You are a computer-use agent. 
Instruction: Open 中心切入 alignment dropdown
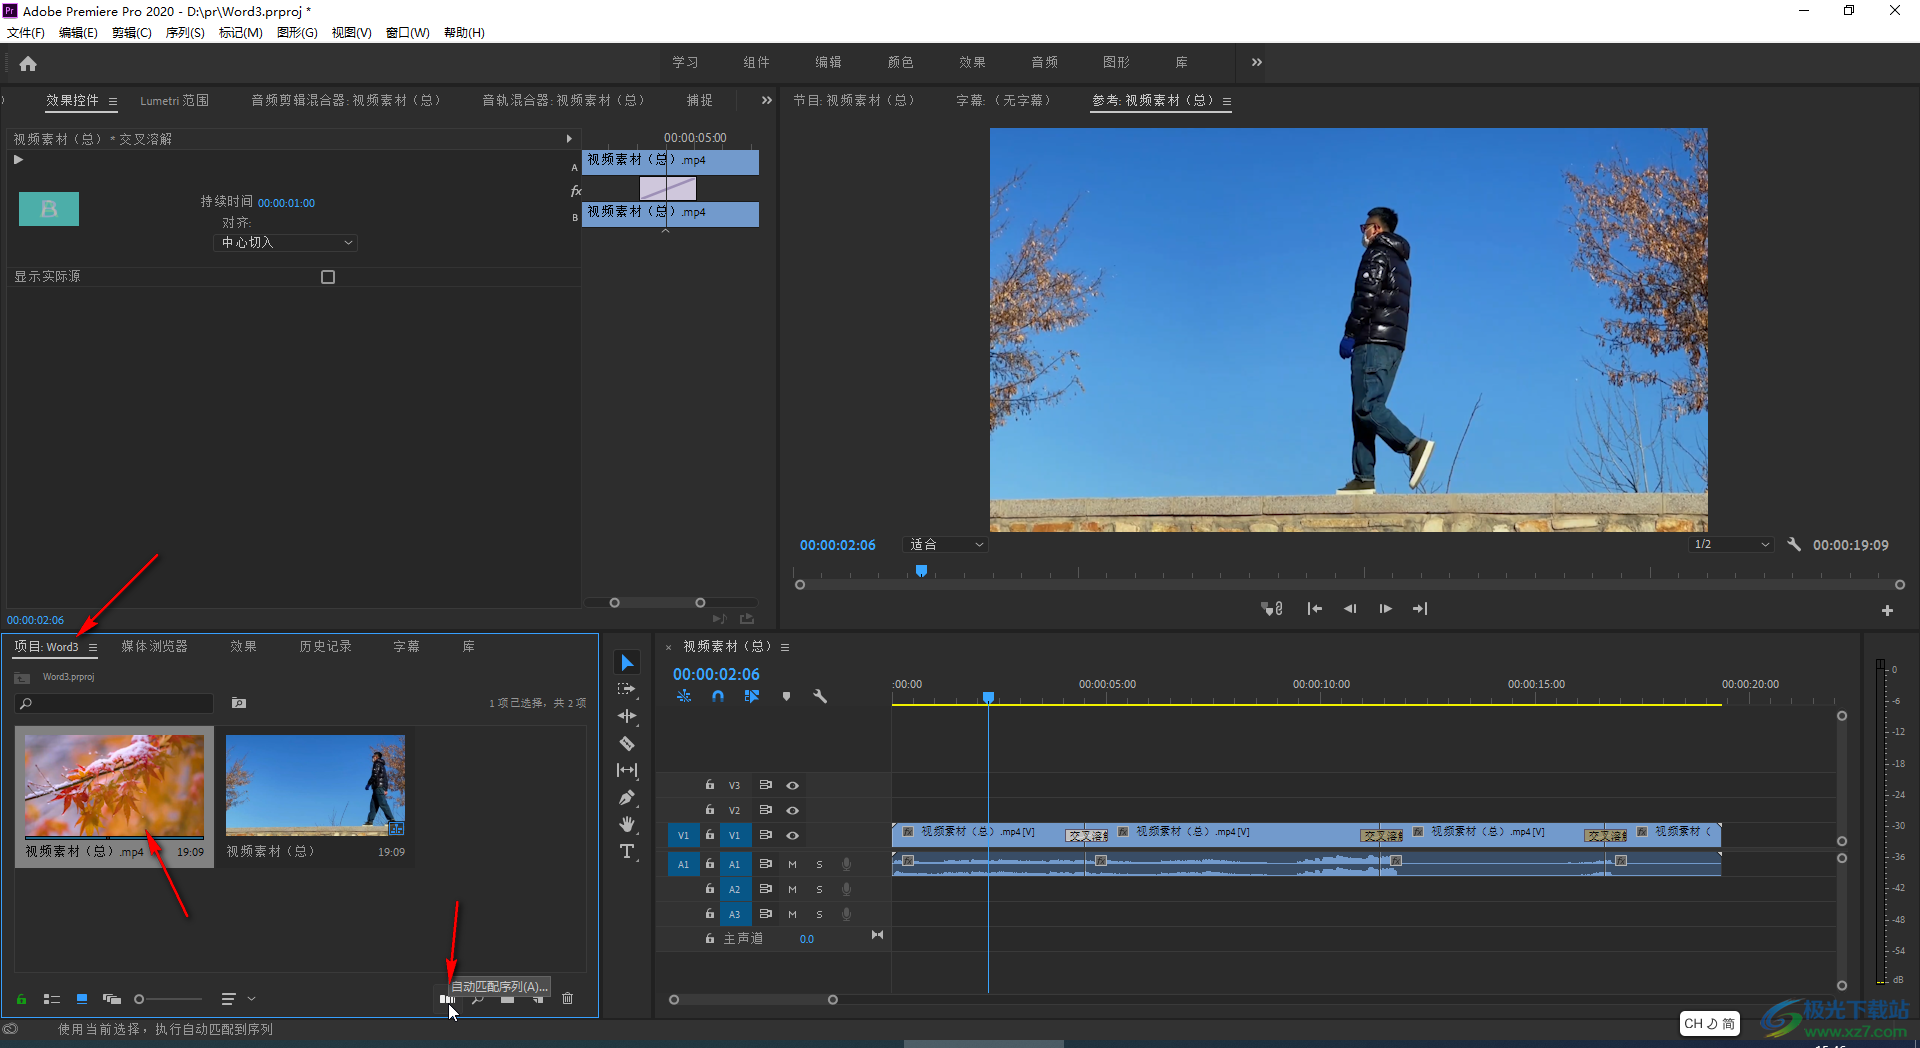pyautogui.click(x=286, y=243)
